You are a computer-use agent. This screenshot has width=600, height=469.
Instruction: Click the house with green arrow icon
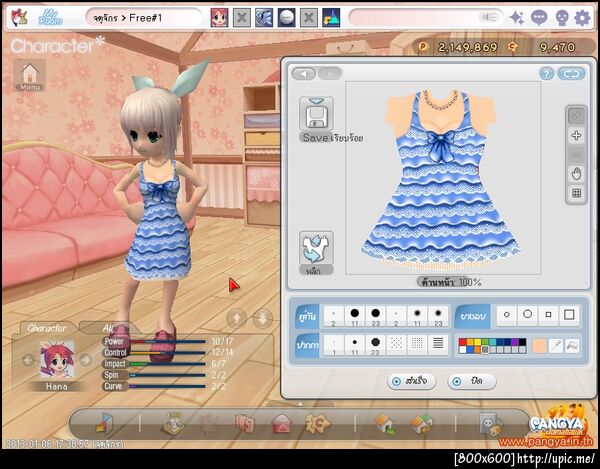coord(385,424)
